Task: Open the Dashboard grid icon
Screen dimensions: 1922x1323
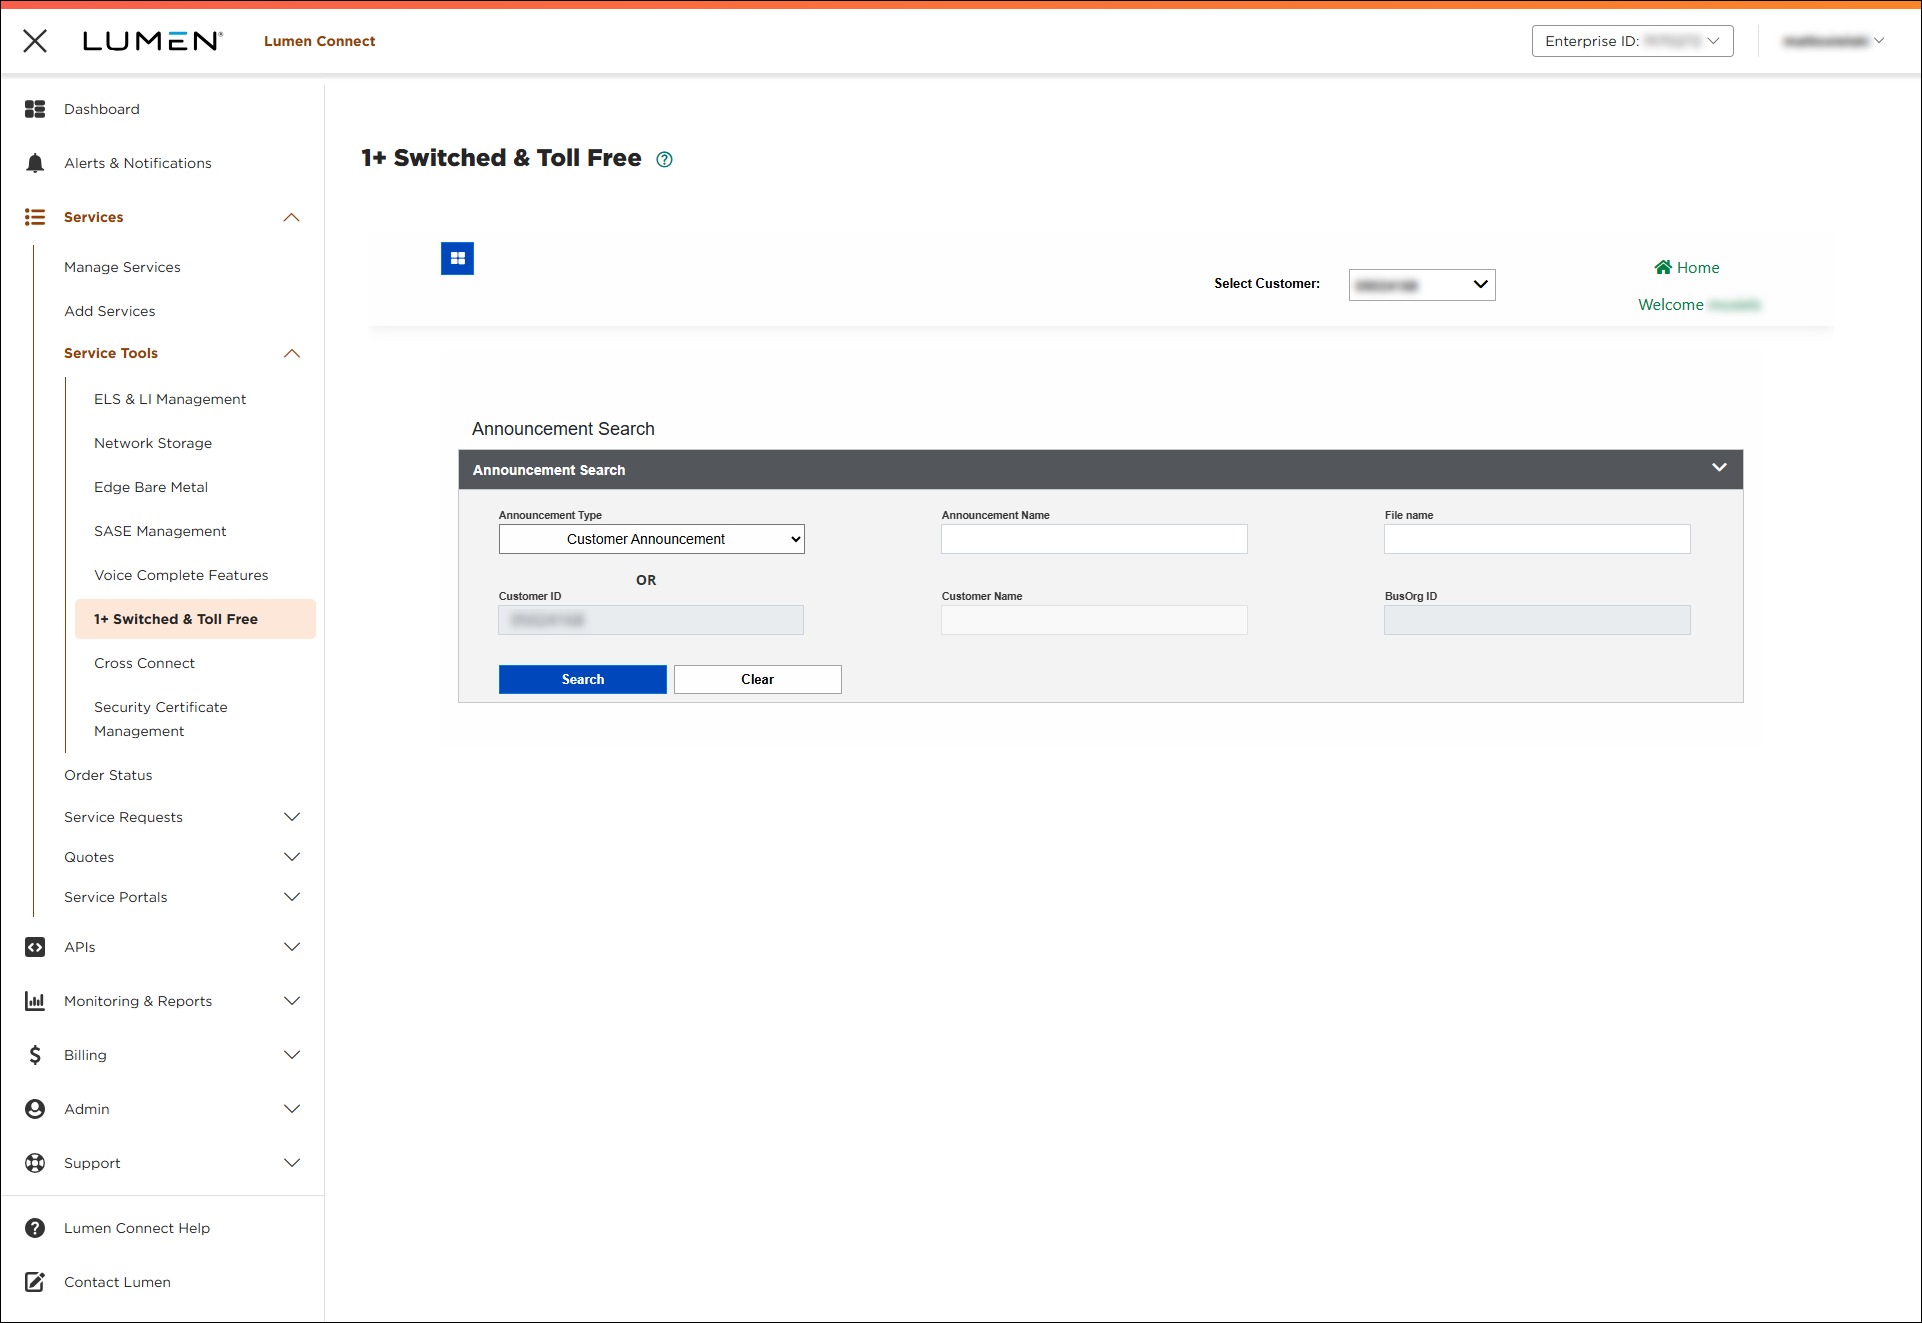Action: click(x=35, y=109)
